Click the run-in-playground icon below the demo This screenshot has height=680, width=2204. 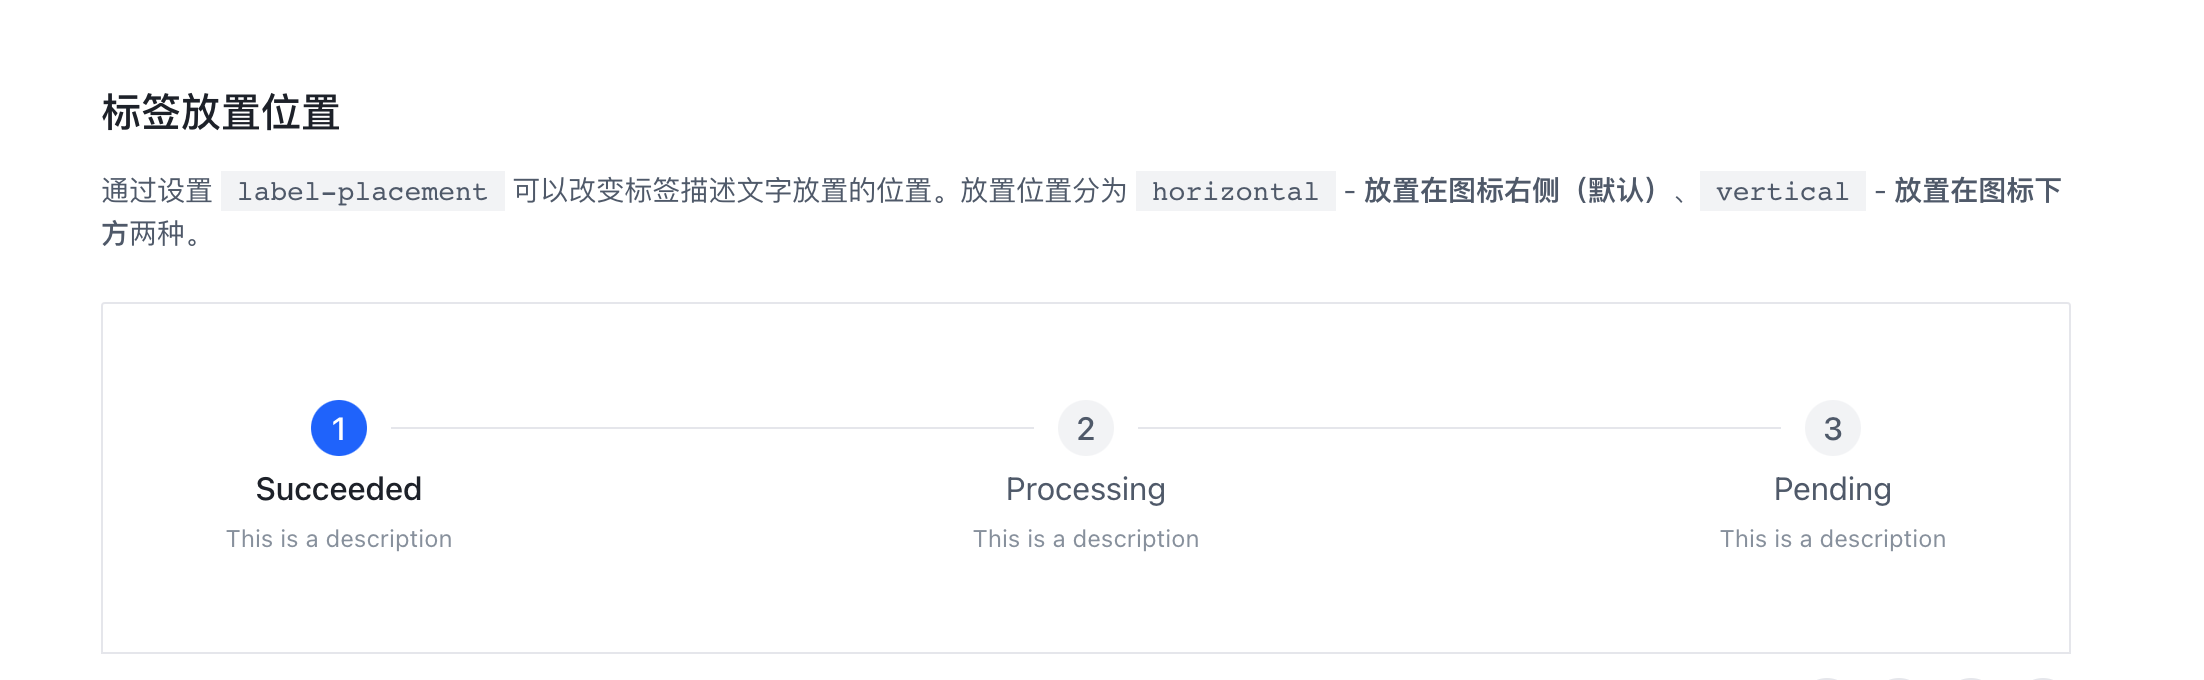(1897, 678)
